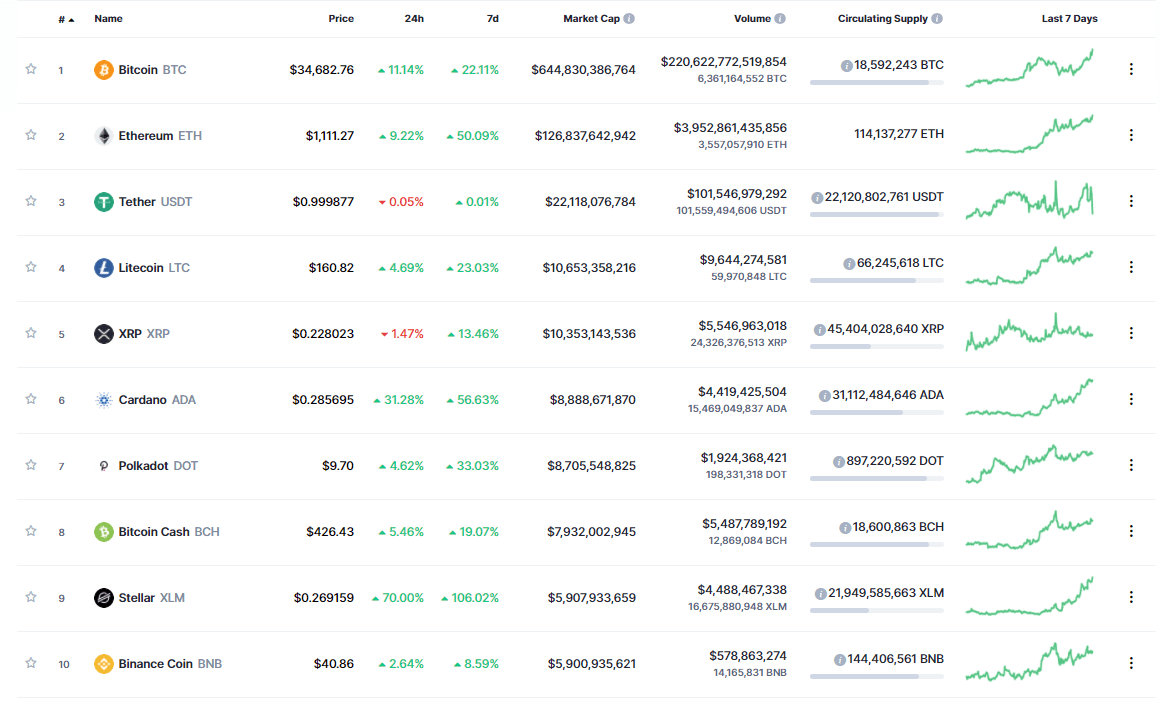Screen dimensions: 1160x703
Task: Click info icon beside Litecoin circulating supply
Action: pos(849,263)
